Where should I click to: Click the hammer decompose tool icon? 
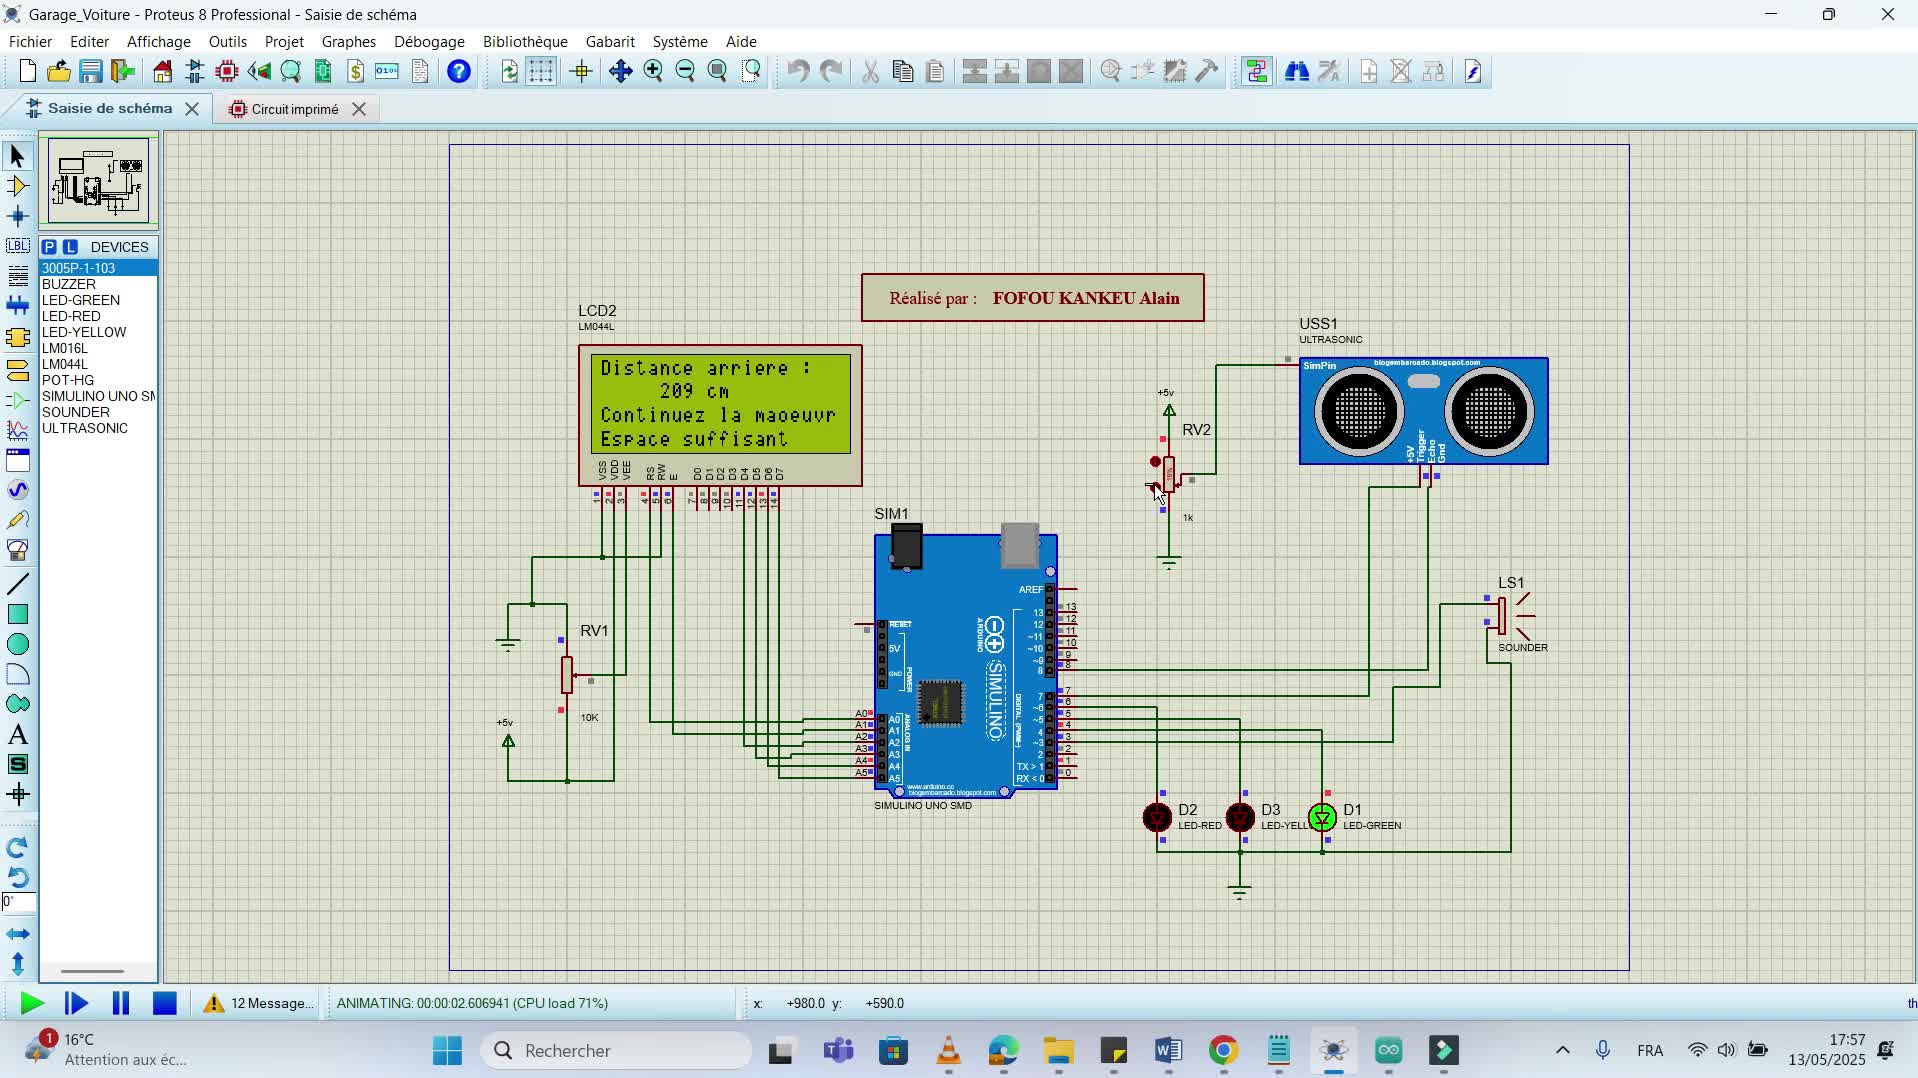click(1207, 71)
